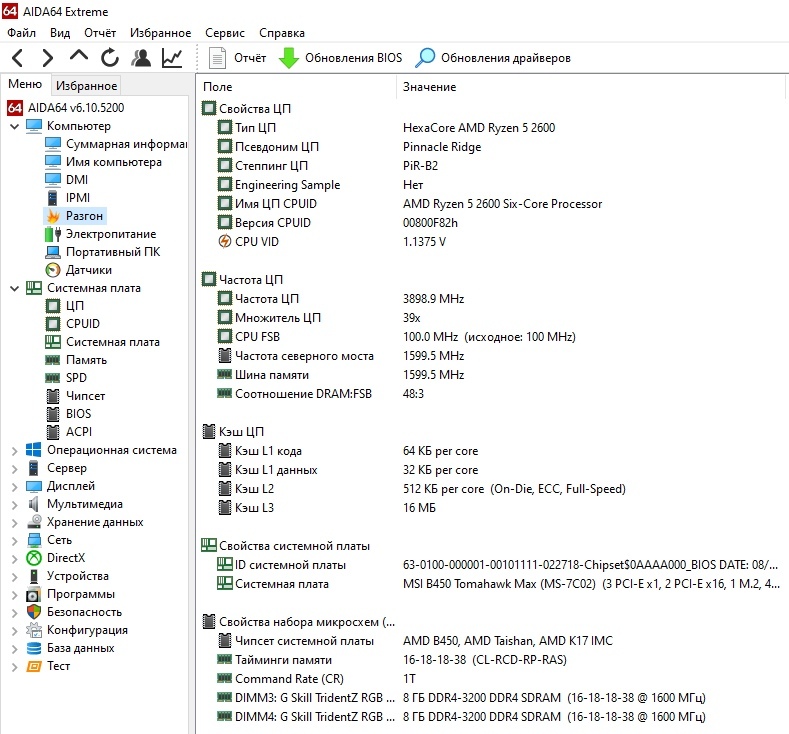Image resolution: width=789 pixels, height=734 pixels.
Task: Select the Разгон flame icon
Action: coord(53,216)
